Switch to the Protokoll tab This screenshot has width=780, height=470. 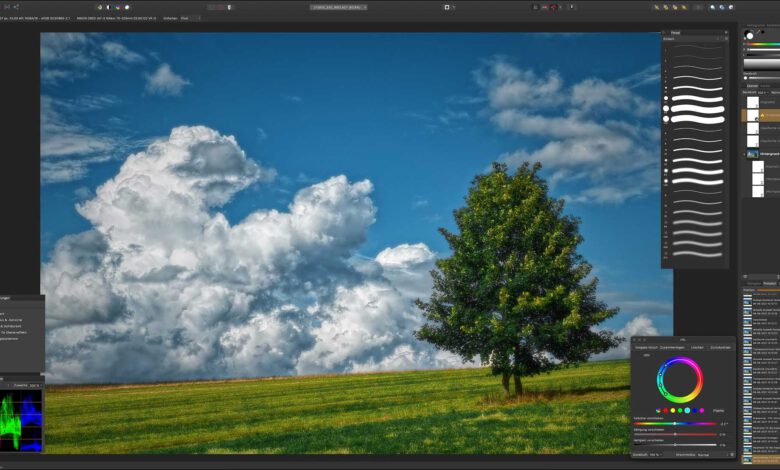770,283
